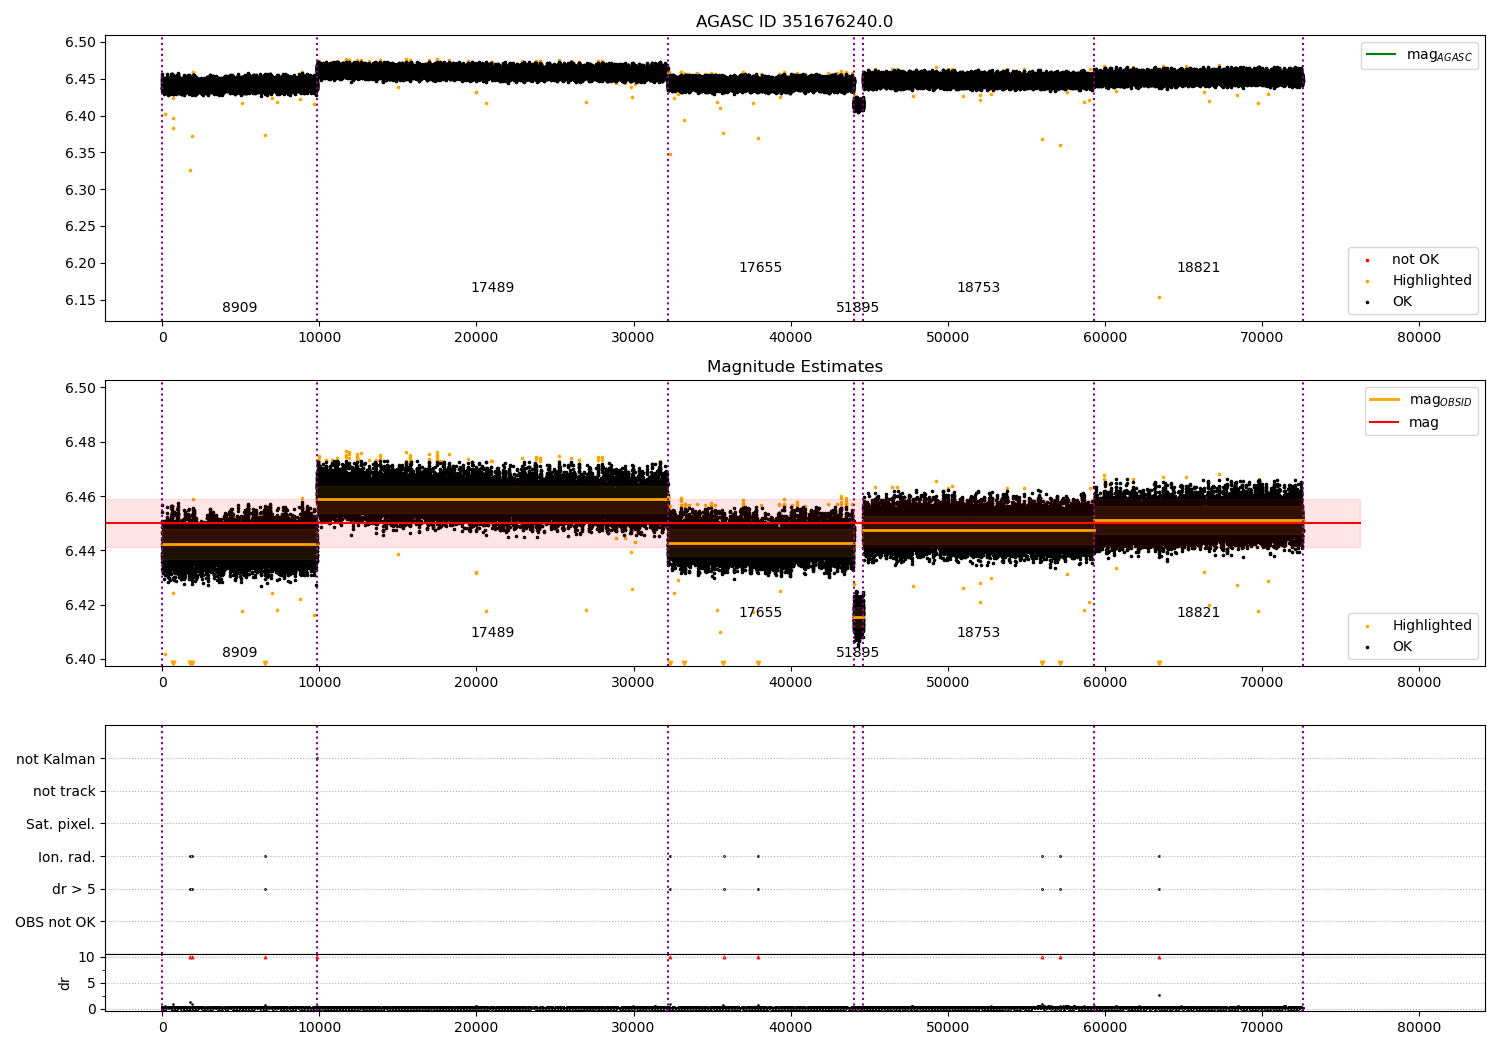Click obsid label 17655 in middle plot
The width and height of the screenshot is (1500, 1050).
[x=760, y=613]
